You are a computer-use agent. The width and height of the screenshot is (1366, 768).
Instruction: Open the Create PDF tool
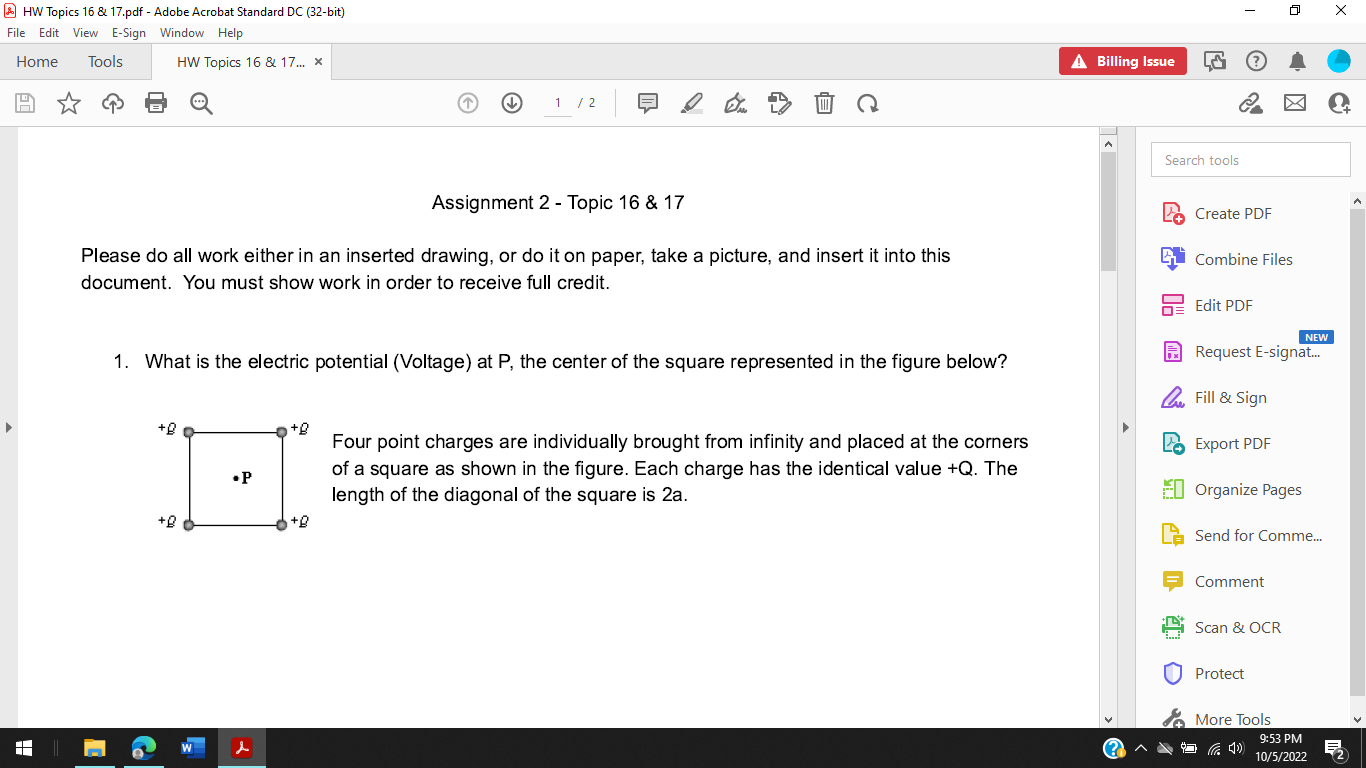(1232, 213)
